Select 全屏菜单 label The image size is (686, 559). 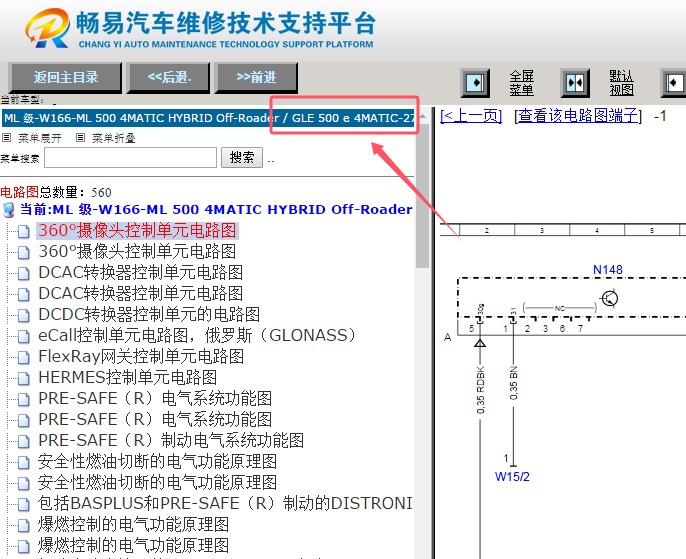coord(522,83)
